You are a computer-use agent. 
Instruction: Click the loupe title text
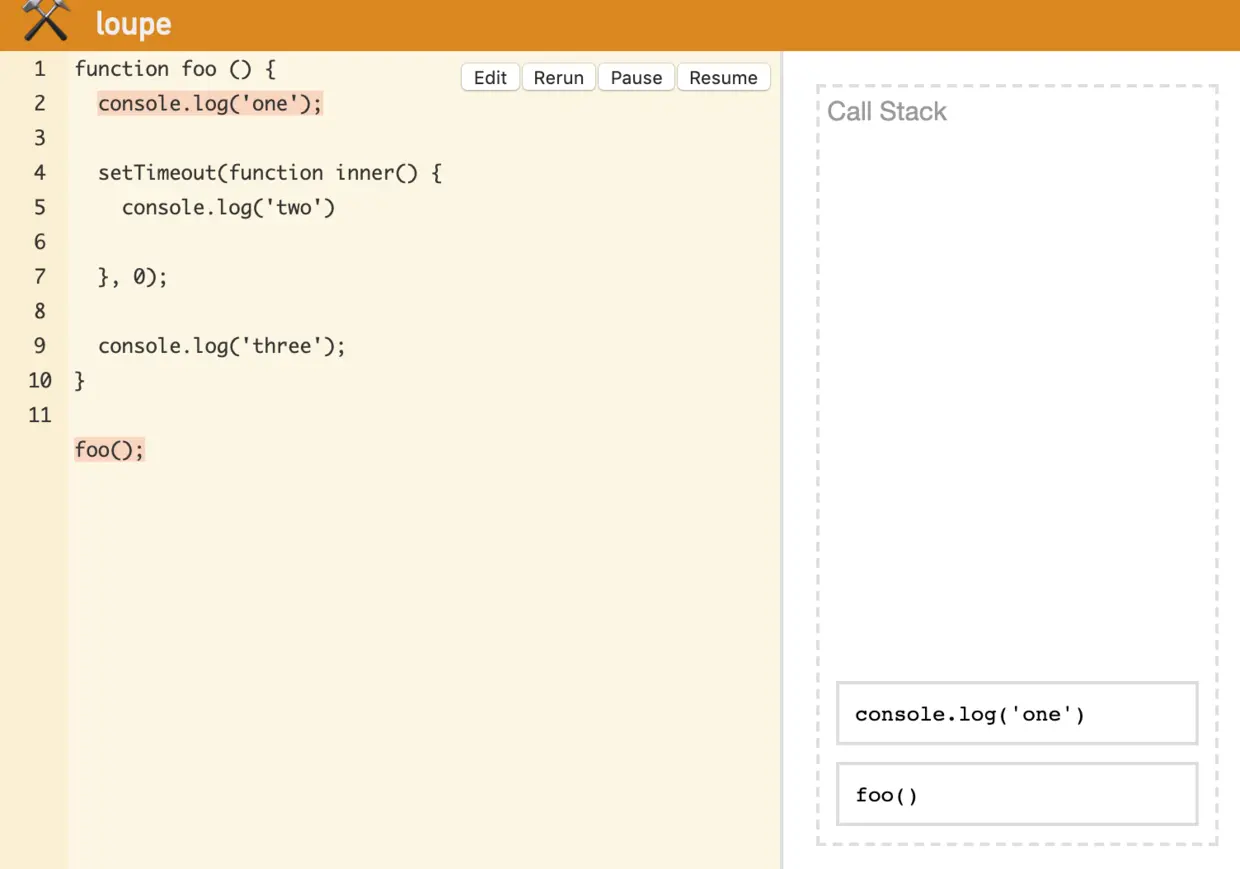[133, 23]
